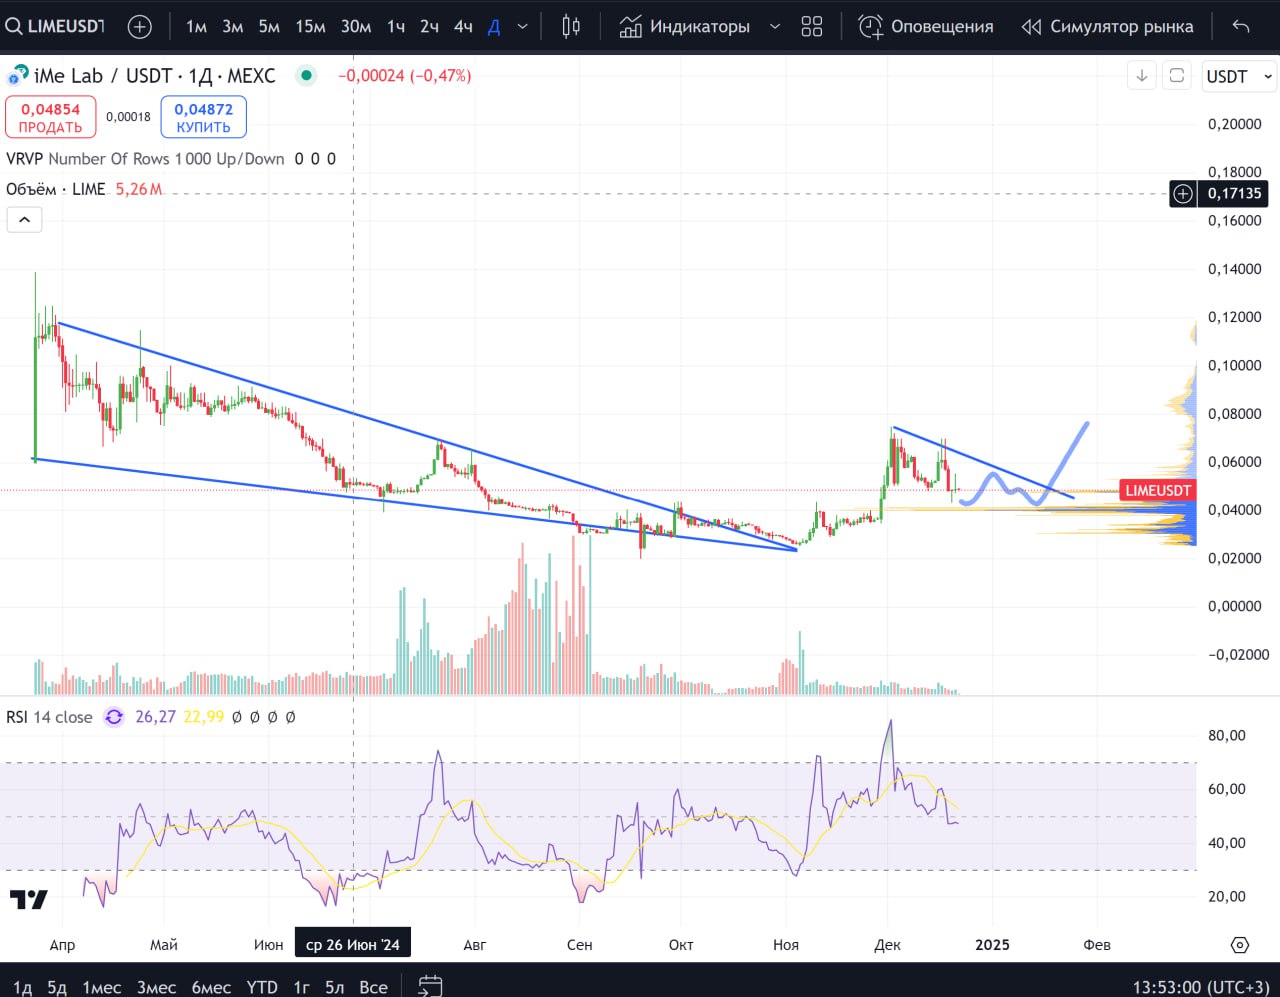
Task: Set the 1мес date range
Action: [101, 987]
